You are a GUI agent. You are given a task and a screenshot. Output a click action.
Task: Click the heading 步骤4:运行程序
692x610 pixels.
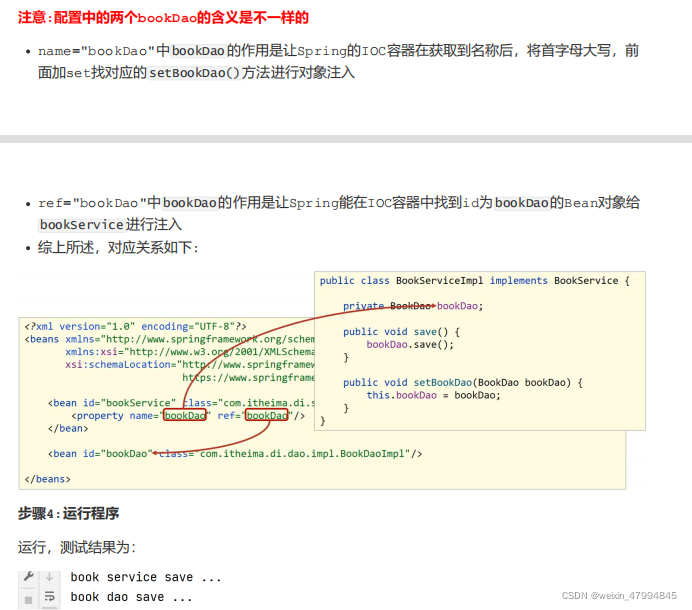[68, 513]
